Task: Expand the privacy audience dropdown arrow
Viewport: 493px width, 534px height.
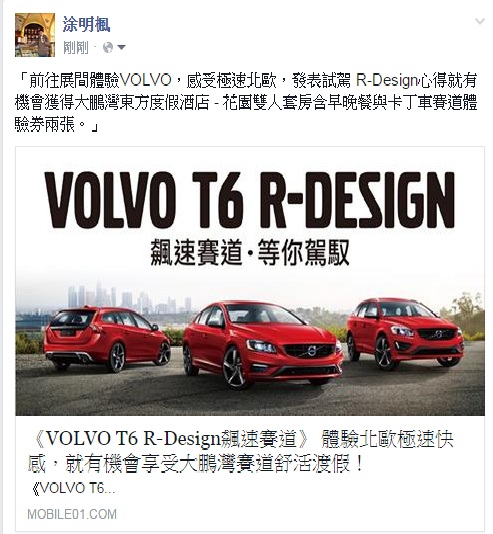Action: pos(121,47)
